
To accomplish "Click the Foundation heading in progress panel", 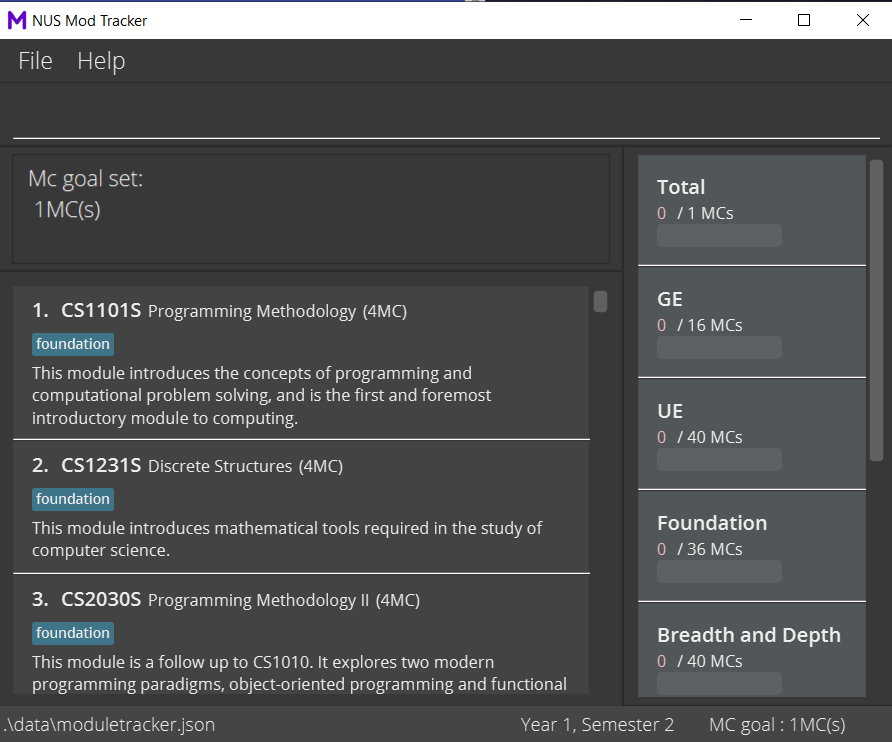I will [712, 523].
